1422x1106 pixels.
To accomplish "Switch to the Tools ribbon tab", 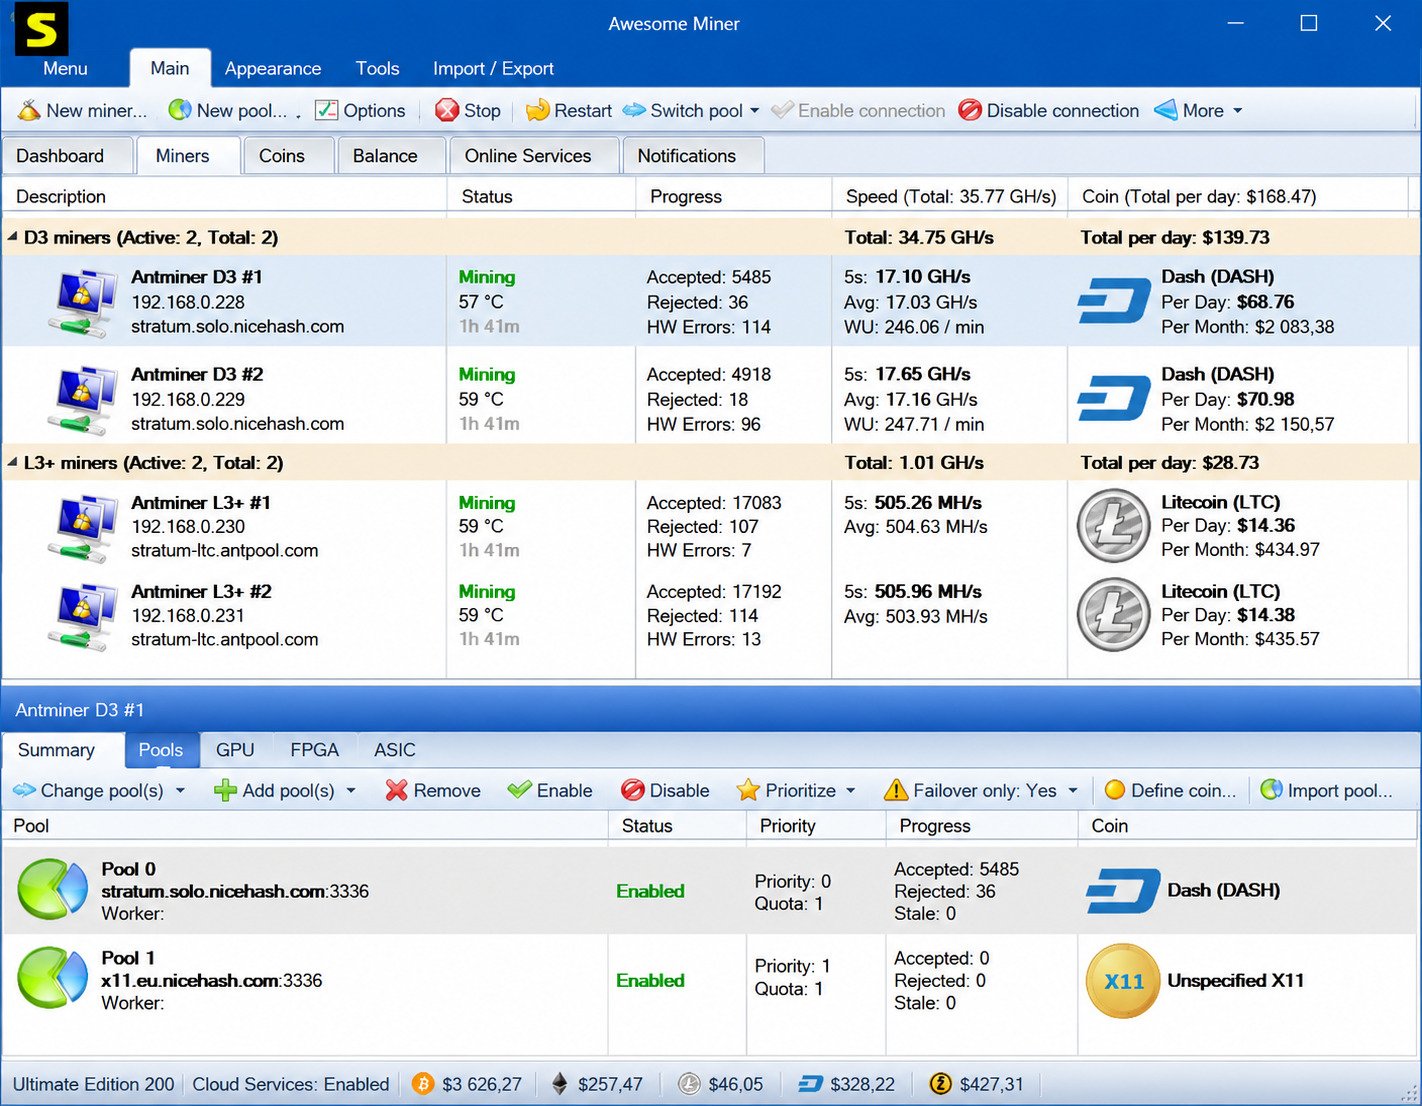I will click(377, 68).
